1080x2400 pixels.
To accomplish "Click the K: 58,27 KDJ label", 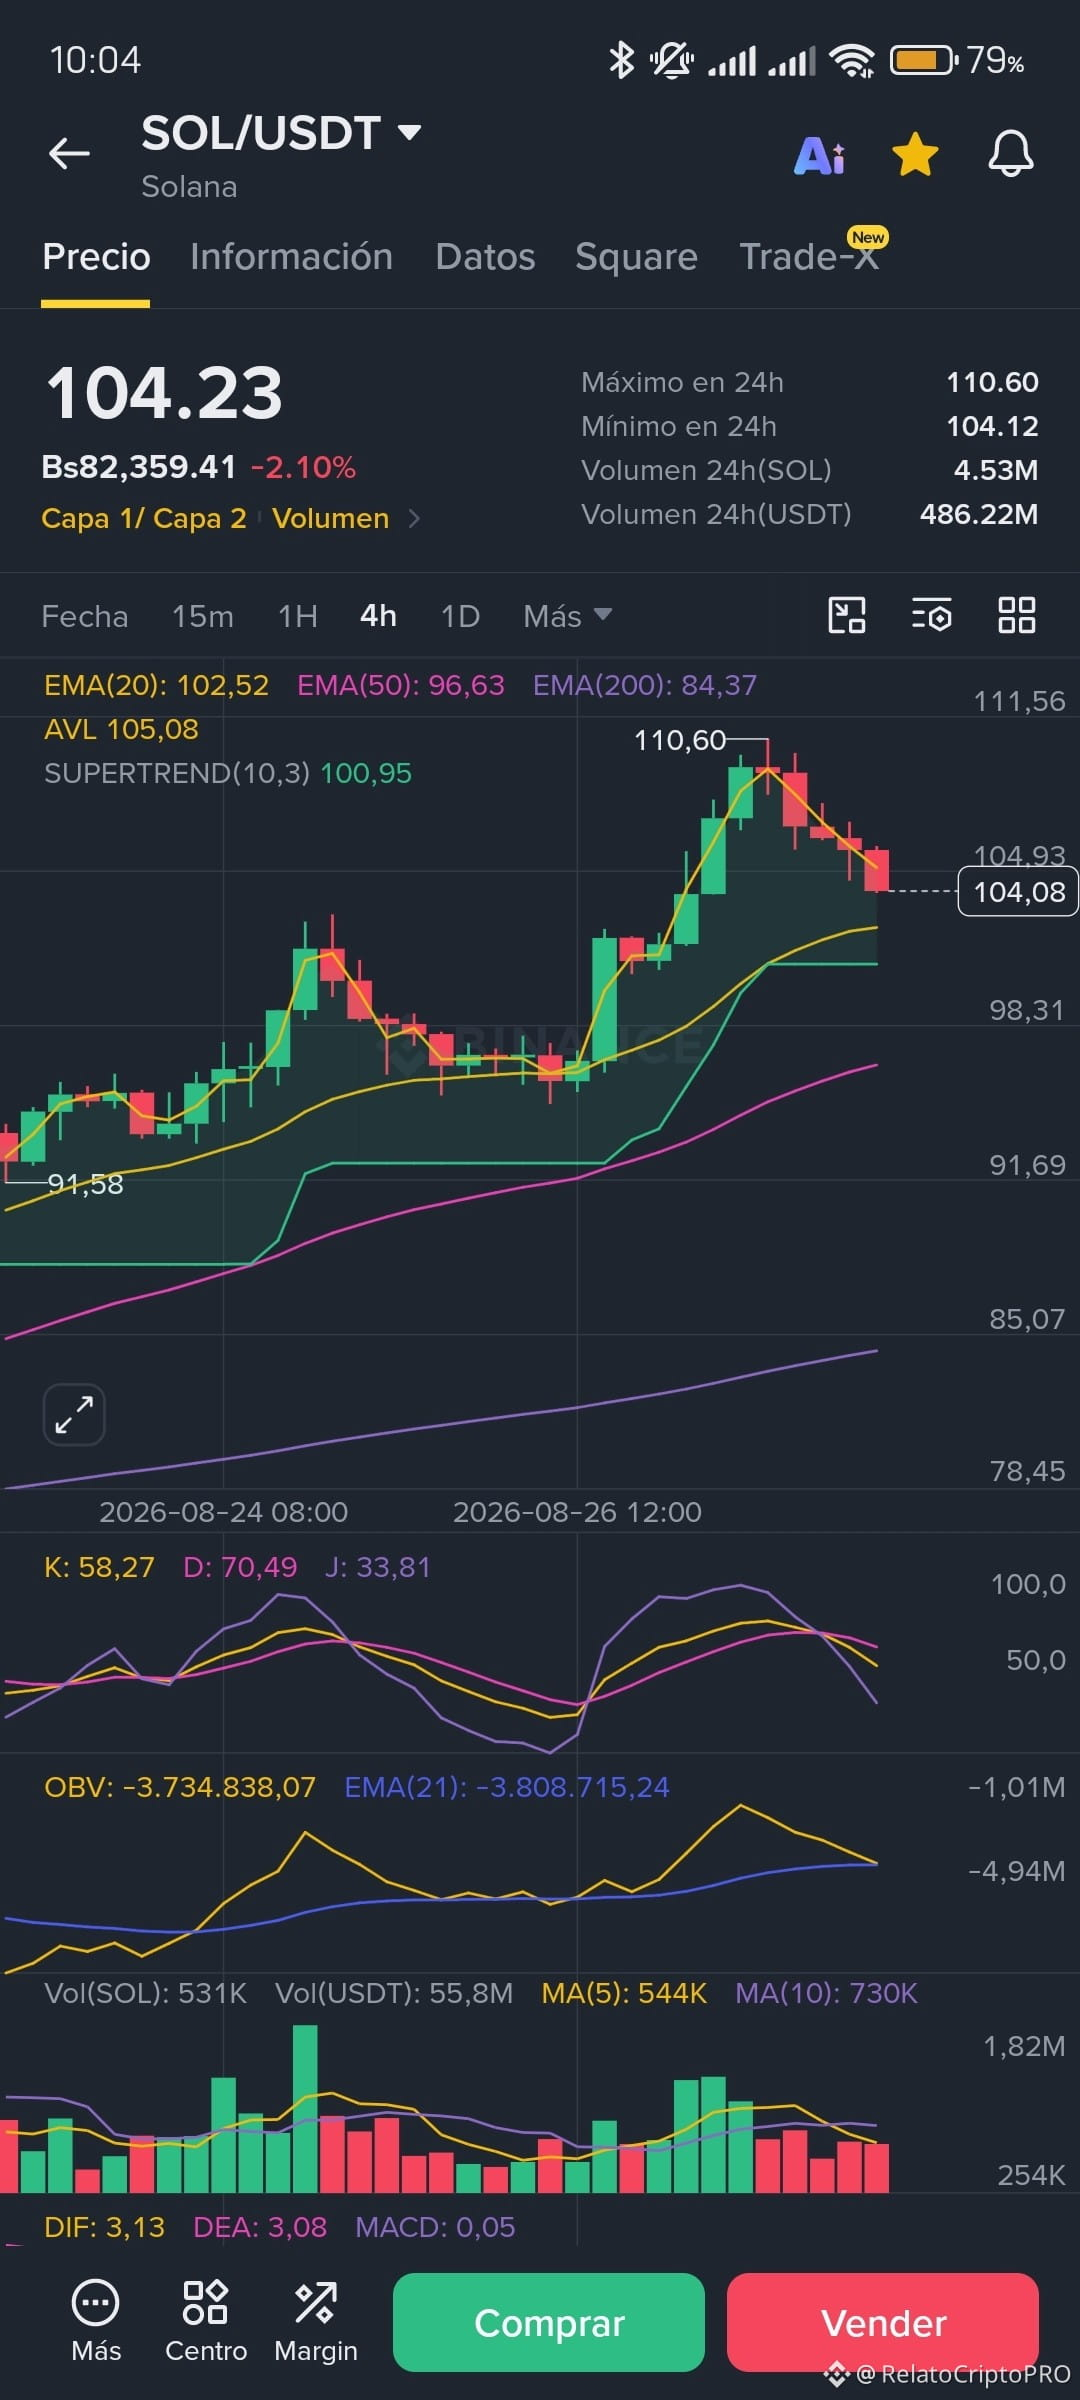I will [x=99, y=1567].
